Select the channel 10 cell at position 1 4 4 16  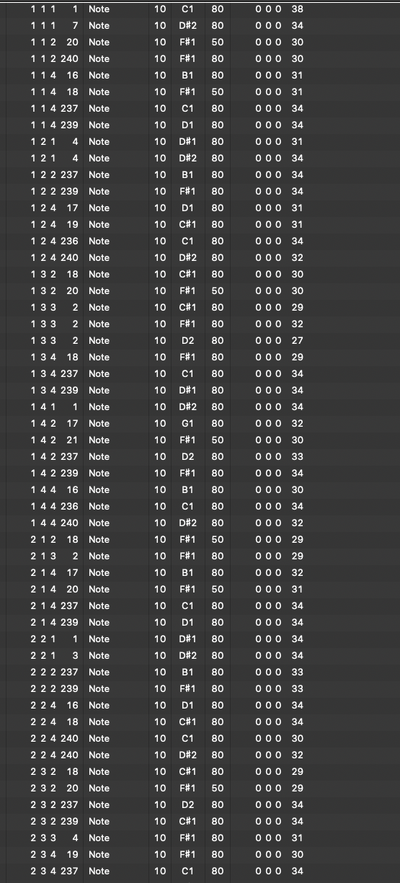(160, 490)
